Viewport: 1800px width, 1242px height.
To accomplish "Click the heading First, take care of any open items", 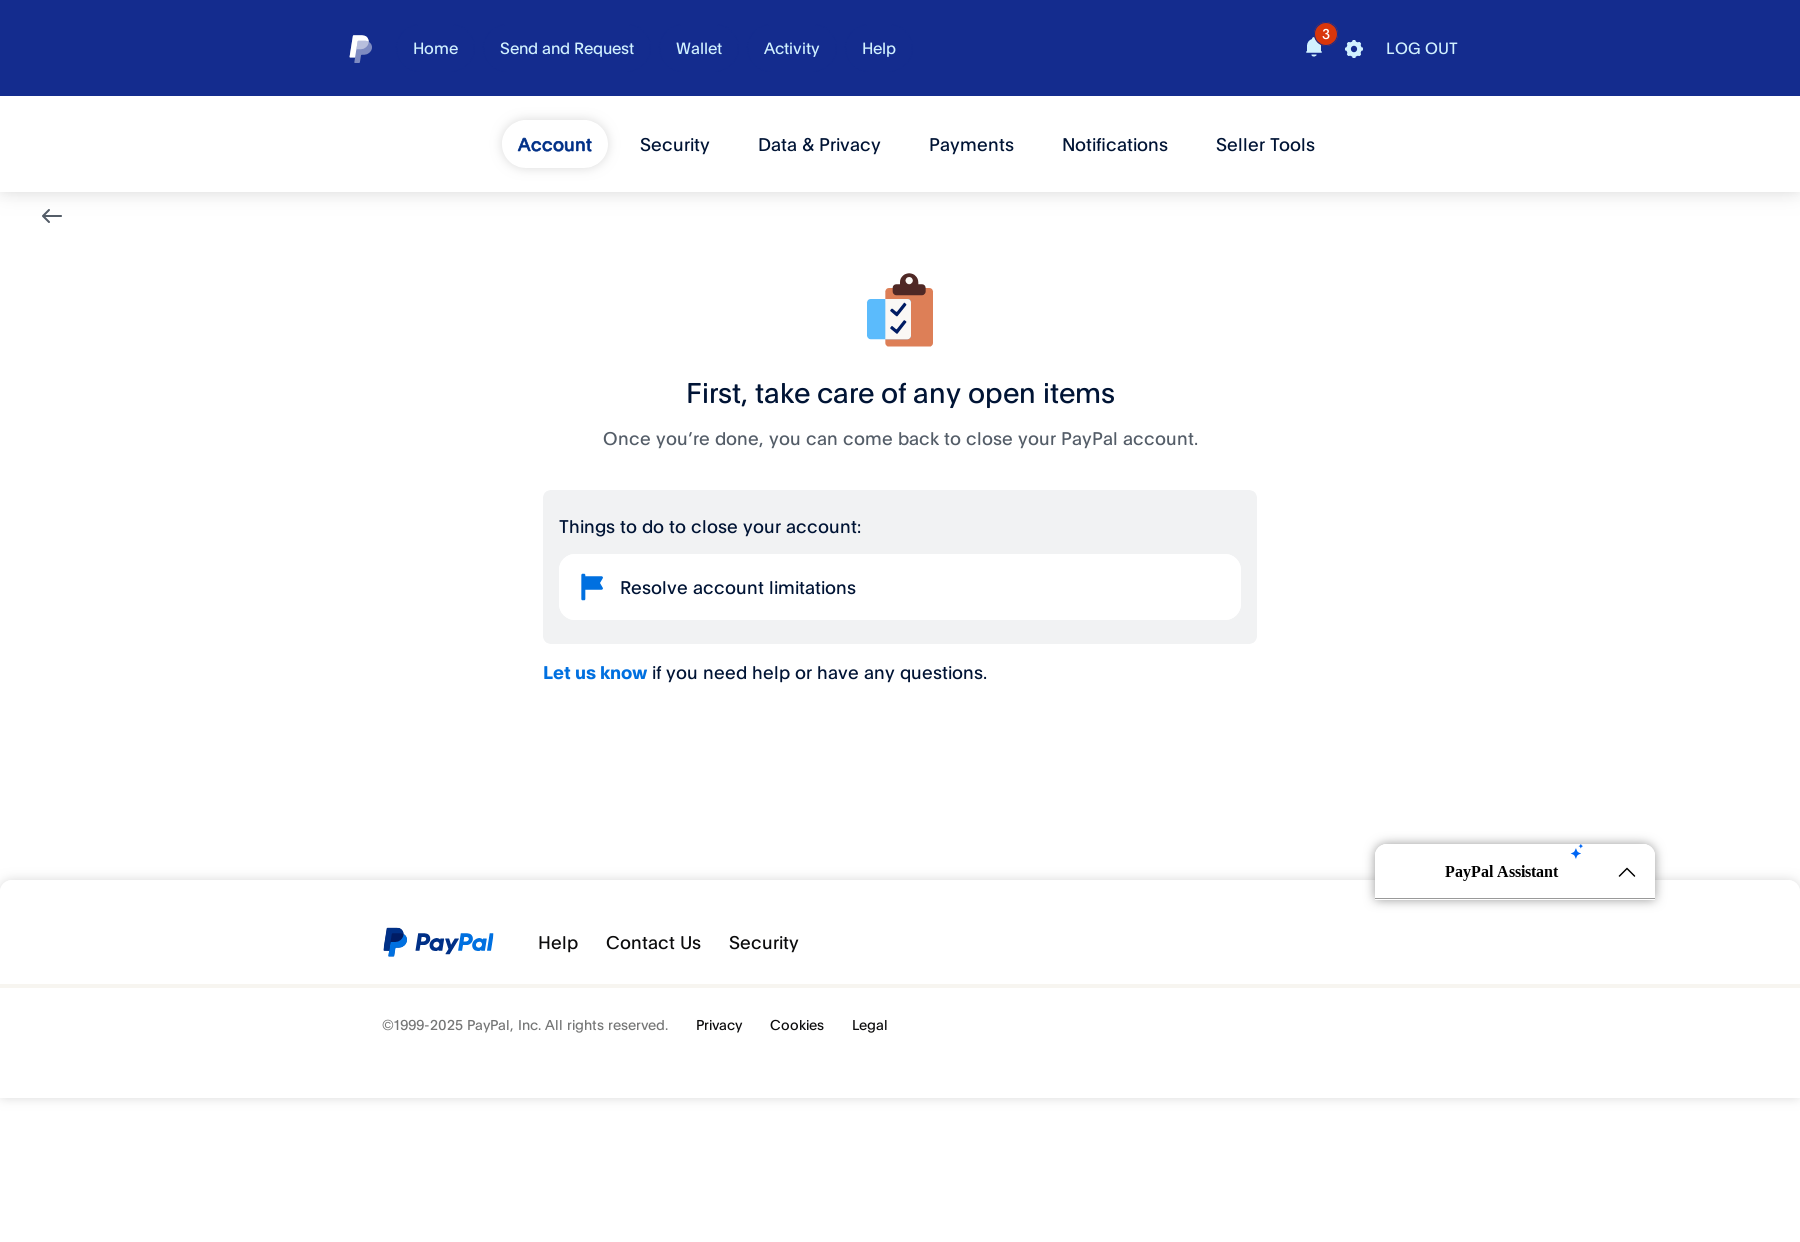I will (x=900, y=394).
